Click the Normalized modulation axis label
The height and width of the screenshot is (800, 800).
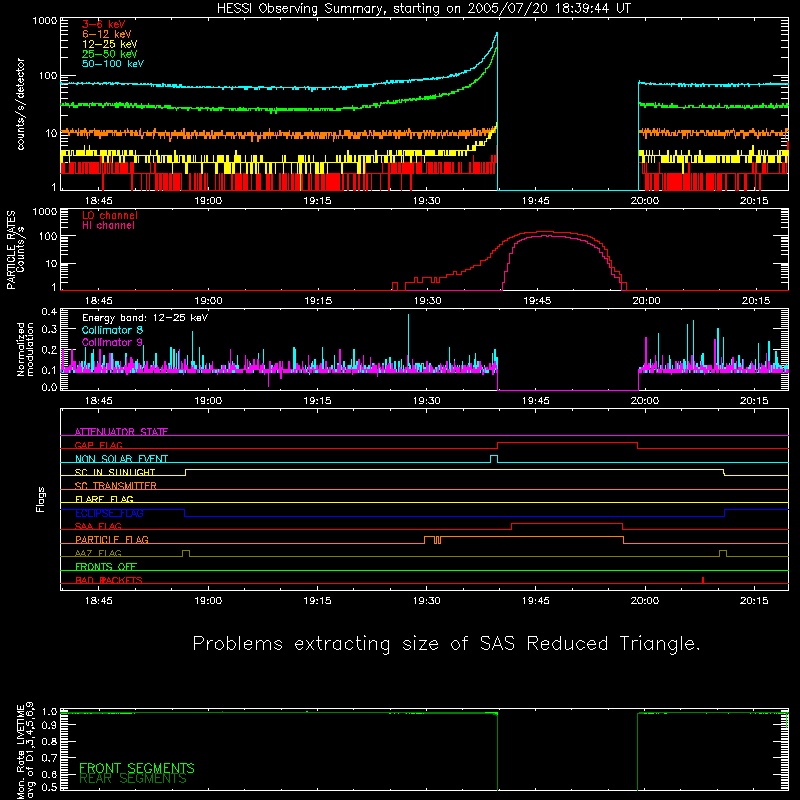[25, 349]
